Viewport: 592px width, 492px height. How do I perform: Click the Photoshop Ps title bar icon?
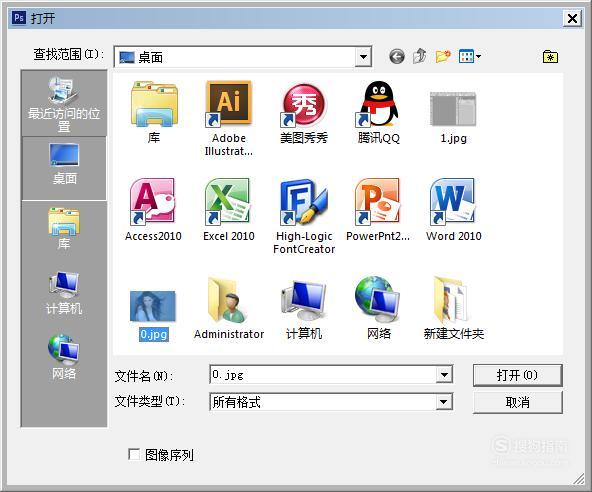(x=19, y=18)
